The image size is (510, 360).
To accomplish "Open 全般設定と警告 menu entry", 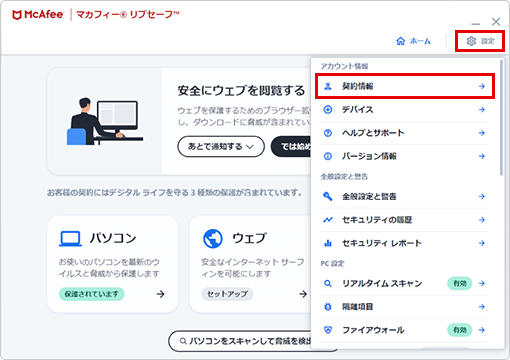I will tap(405, 197).
